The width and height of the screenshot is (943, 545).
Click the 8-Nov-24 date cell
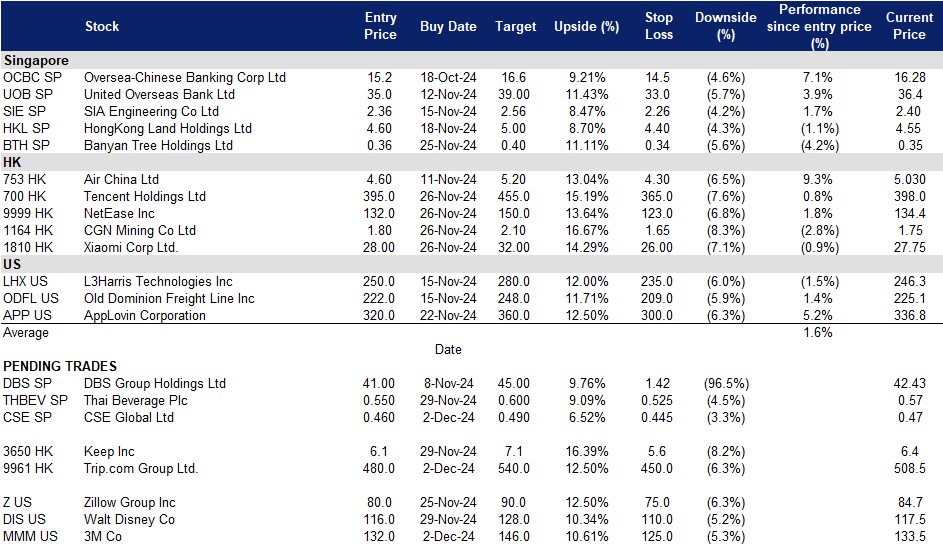point(448,384)
